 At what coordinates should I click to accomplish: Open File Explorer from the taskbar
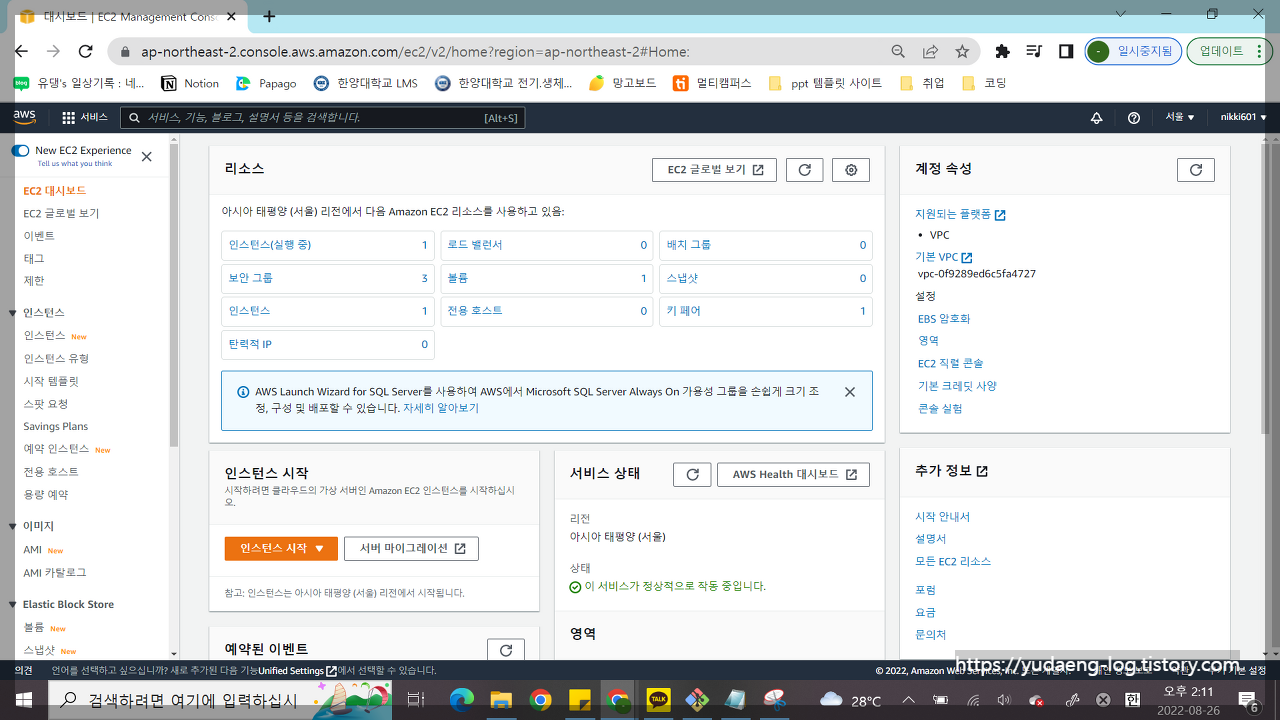click(501, 700)
